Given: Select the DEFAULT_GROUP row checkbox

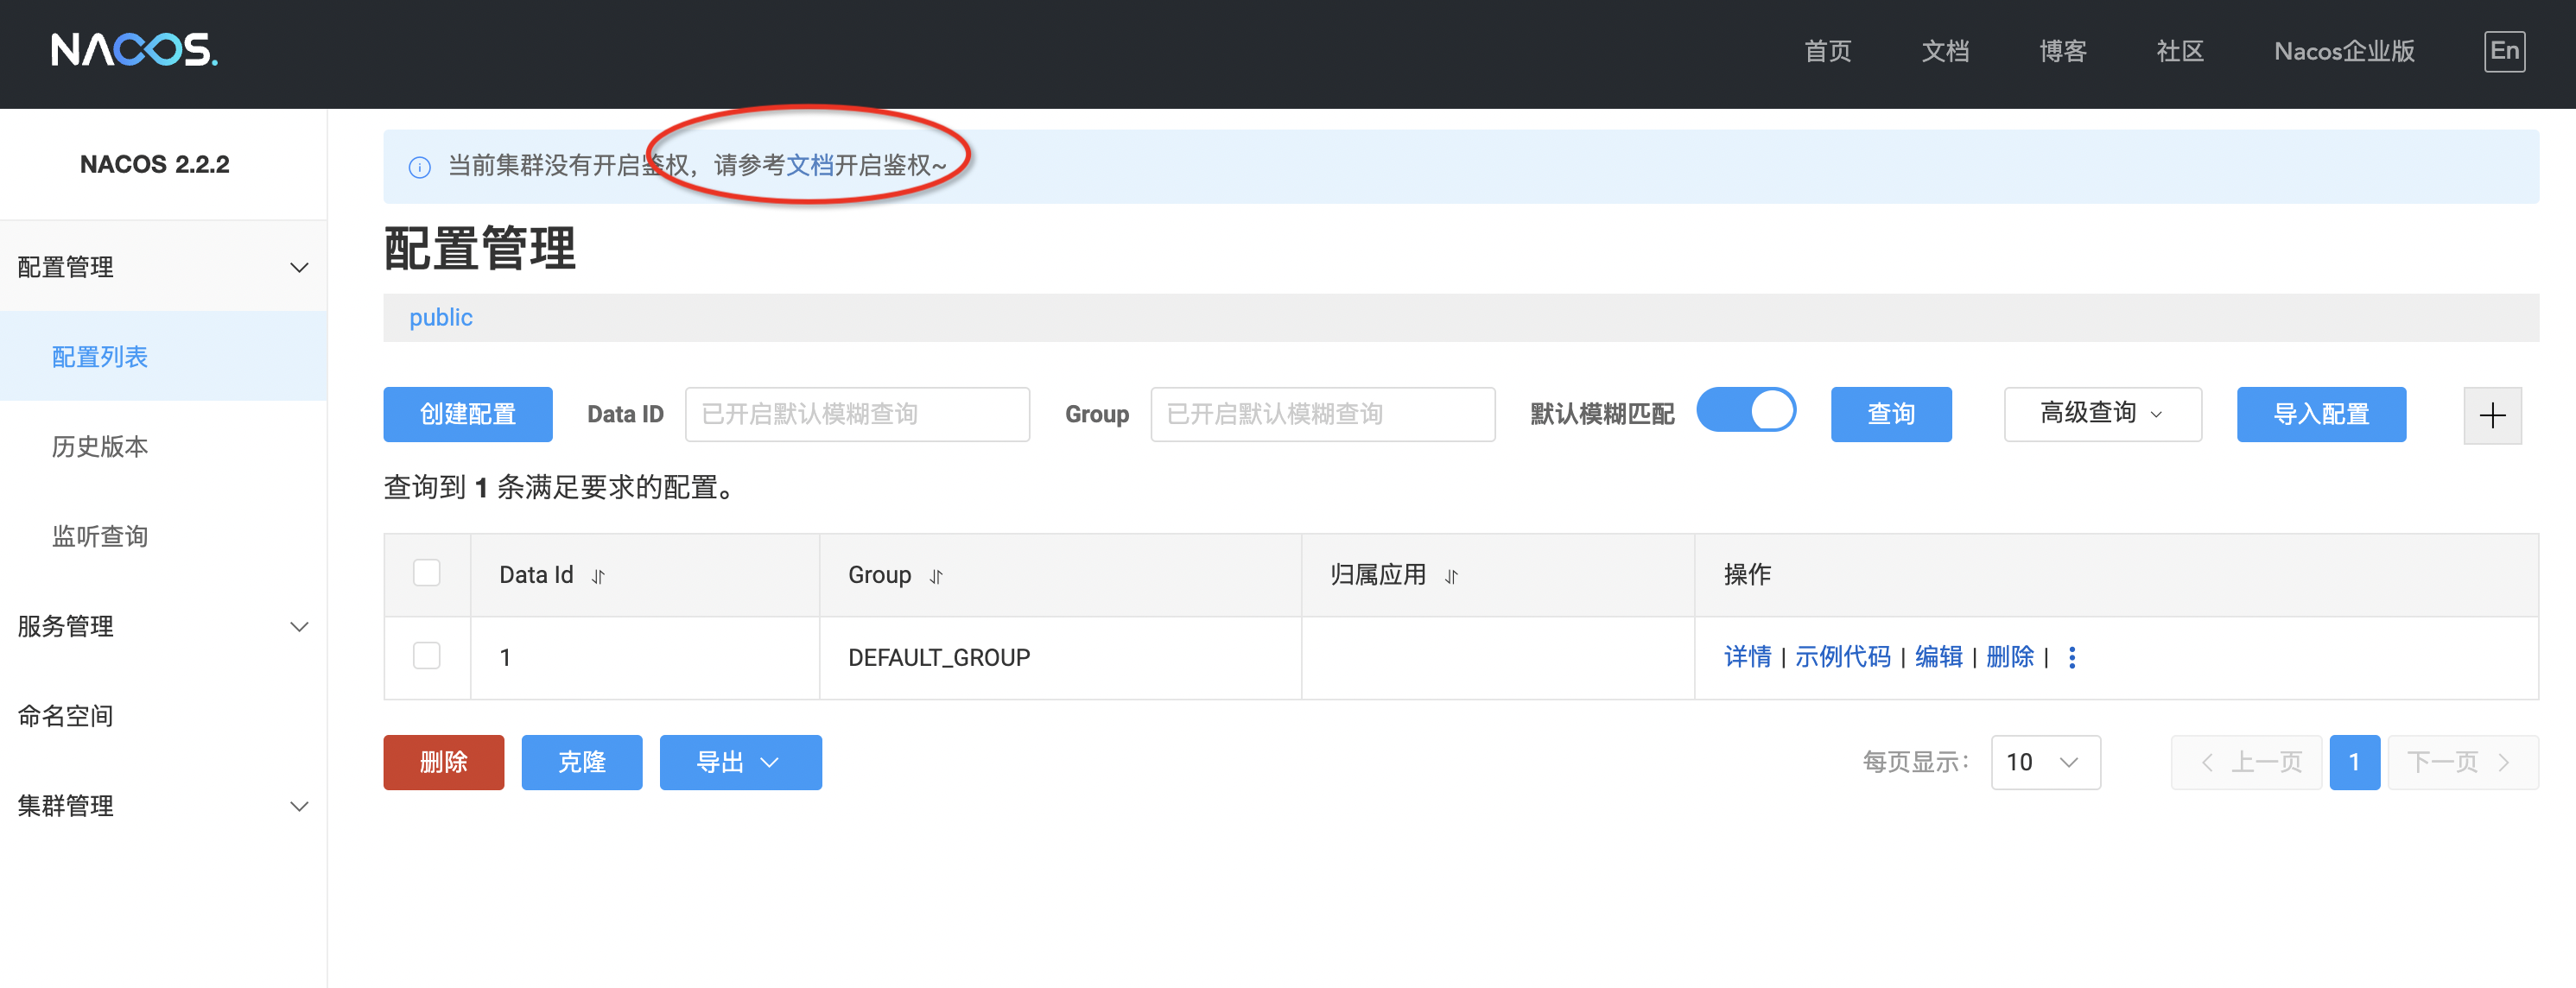Looking at the screenshot, I should click(x=427, y=656).
